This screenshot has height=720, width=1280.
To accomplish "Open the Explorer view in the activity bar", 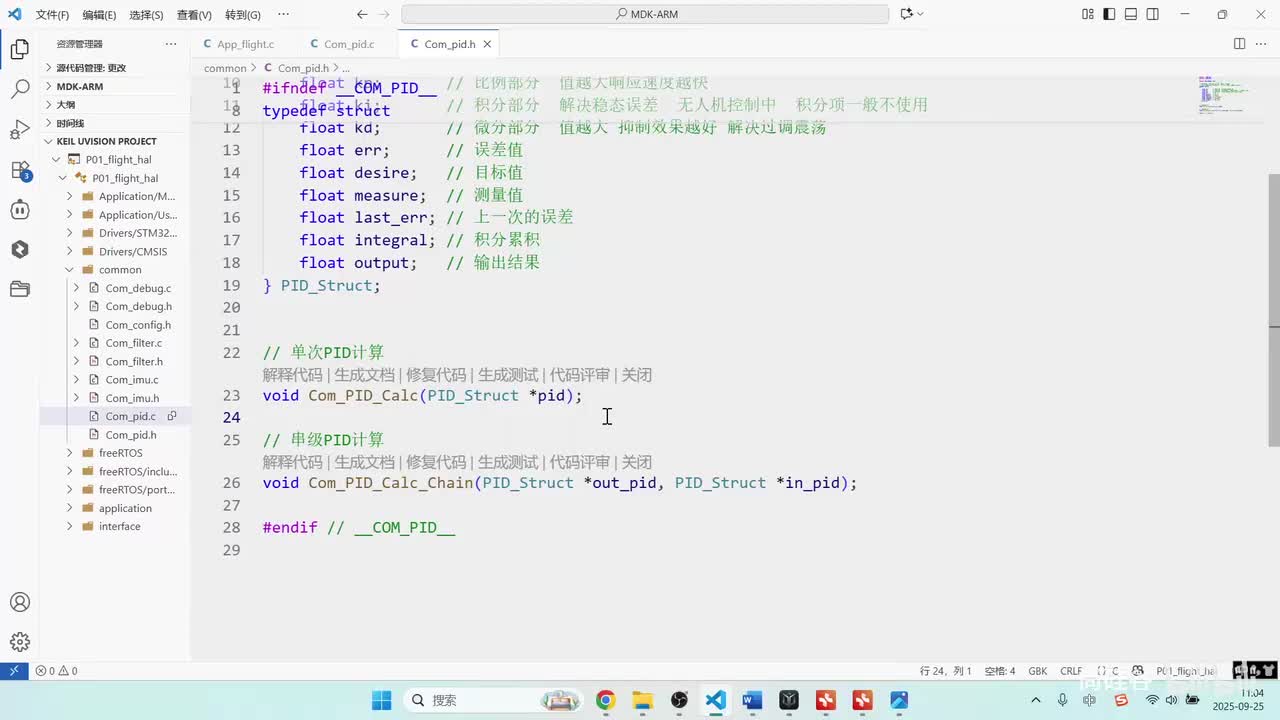I will (19, 49).
